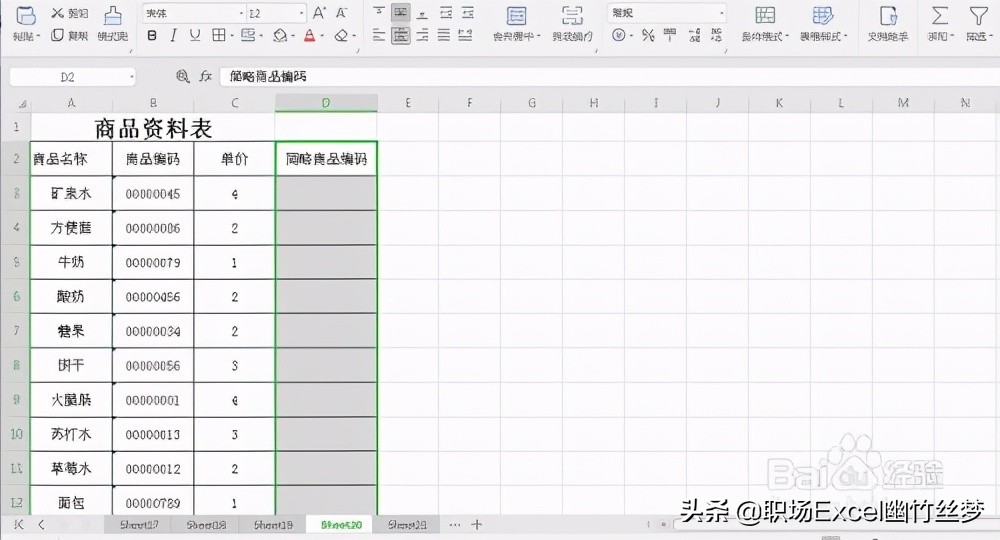This screenshot has width=1000, height=540.
Task: Select the active Sheet20 tab
Action: click(x=341, y=525)
